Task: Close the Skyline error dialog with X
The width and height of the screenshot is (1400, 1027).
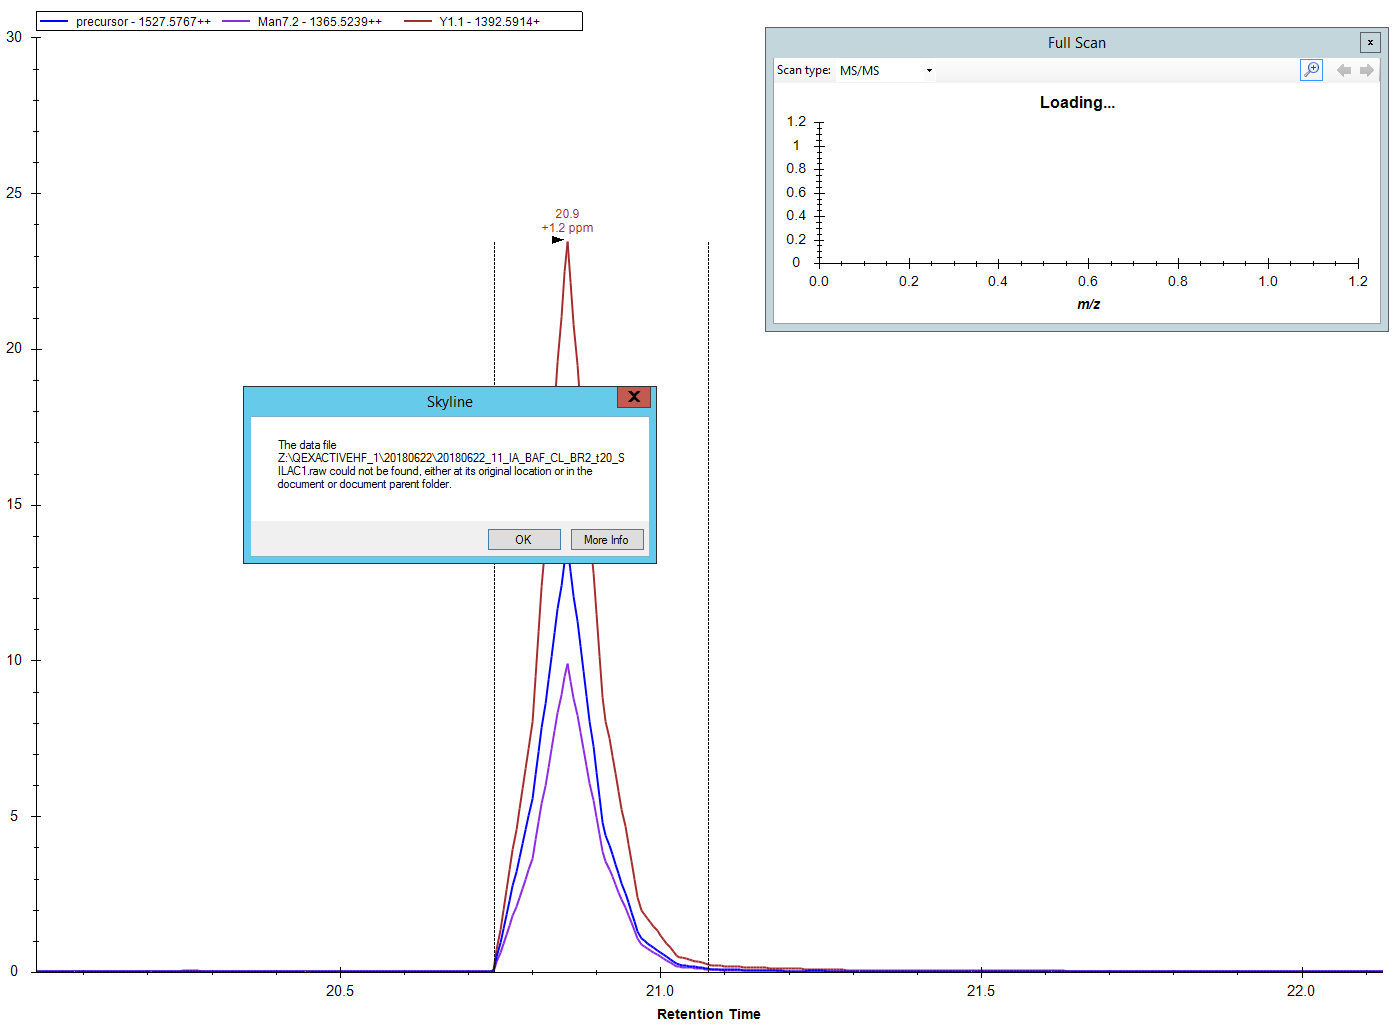Action: click(634, 397)
